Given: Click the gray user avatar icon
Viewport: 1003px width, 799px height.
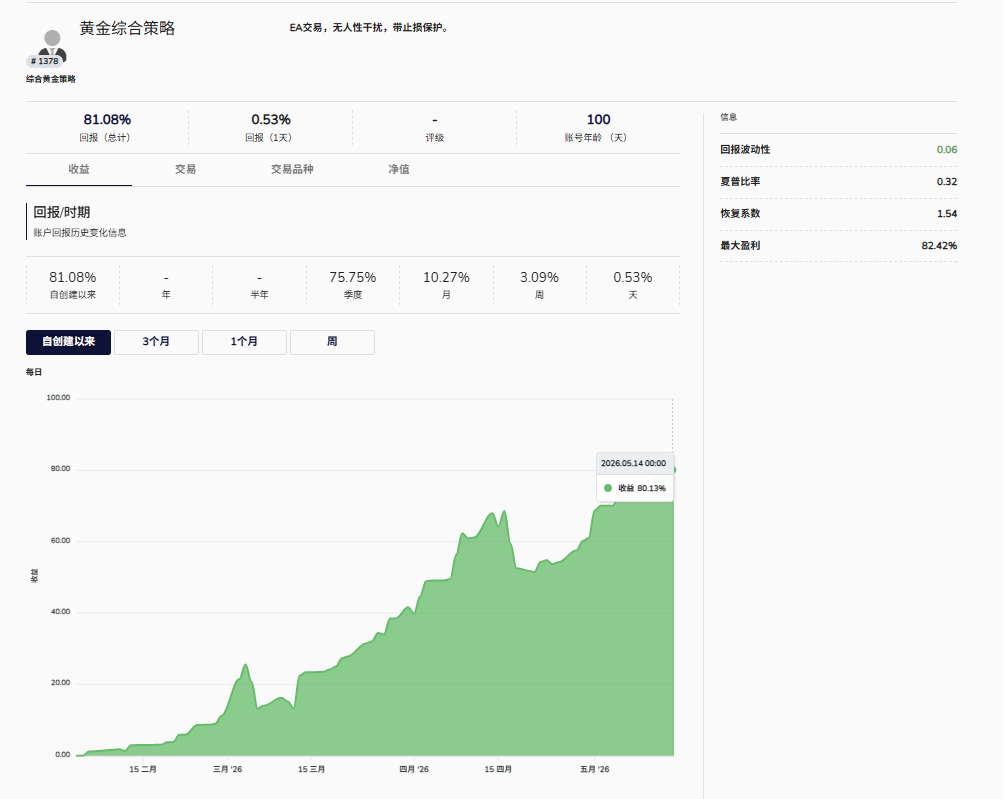Looking at the screenshot, I should (x=52, y=44).
